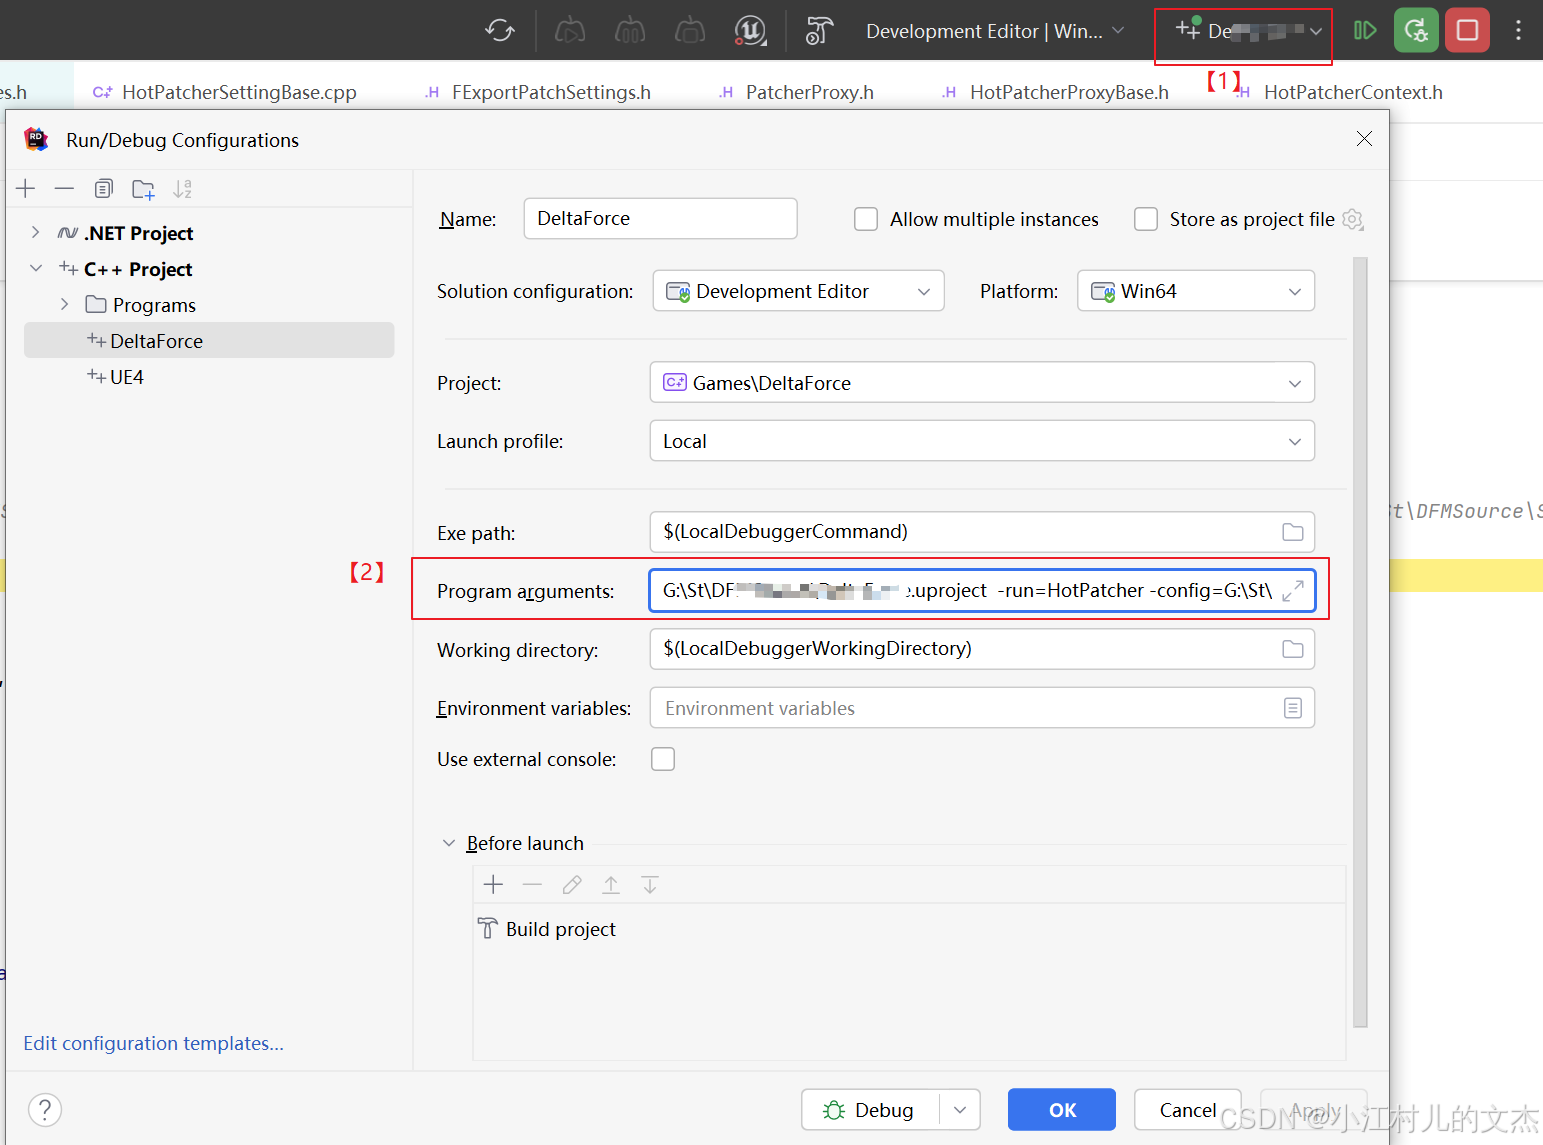The image size is (1543, 1145).
Task: Open the HotPatcherSettingBase.cpp tab
Action: pos(238,92)
